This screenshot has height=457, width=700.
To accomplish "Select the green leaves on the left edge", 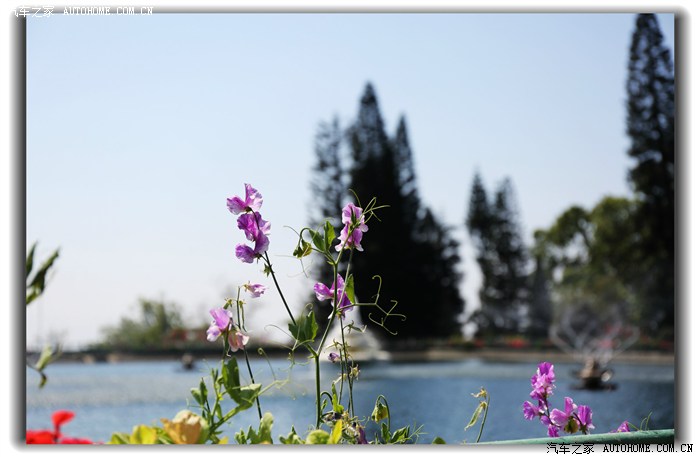I will (x=40, y=275).
